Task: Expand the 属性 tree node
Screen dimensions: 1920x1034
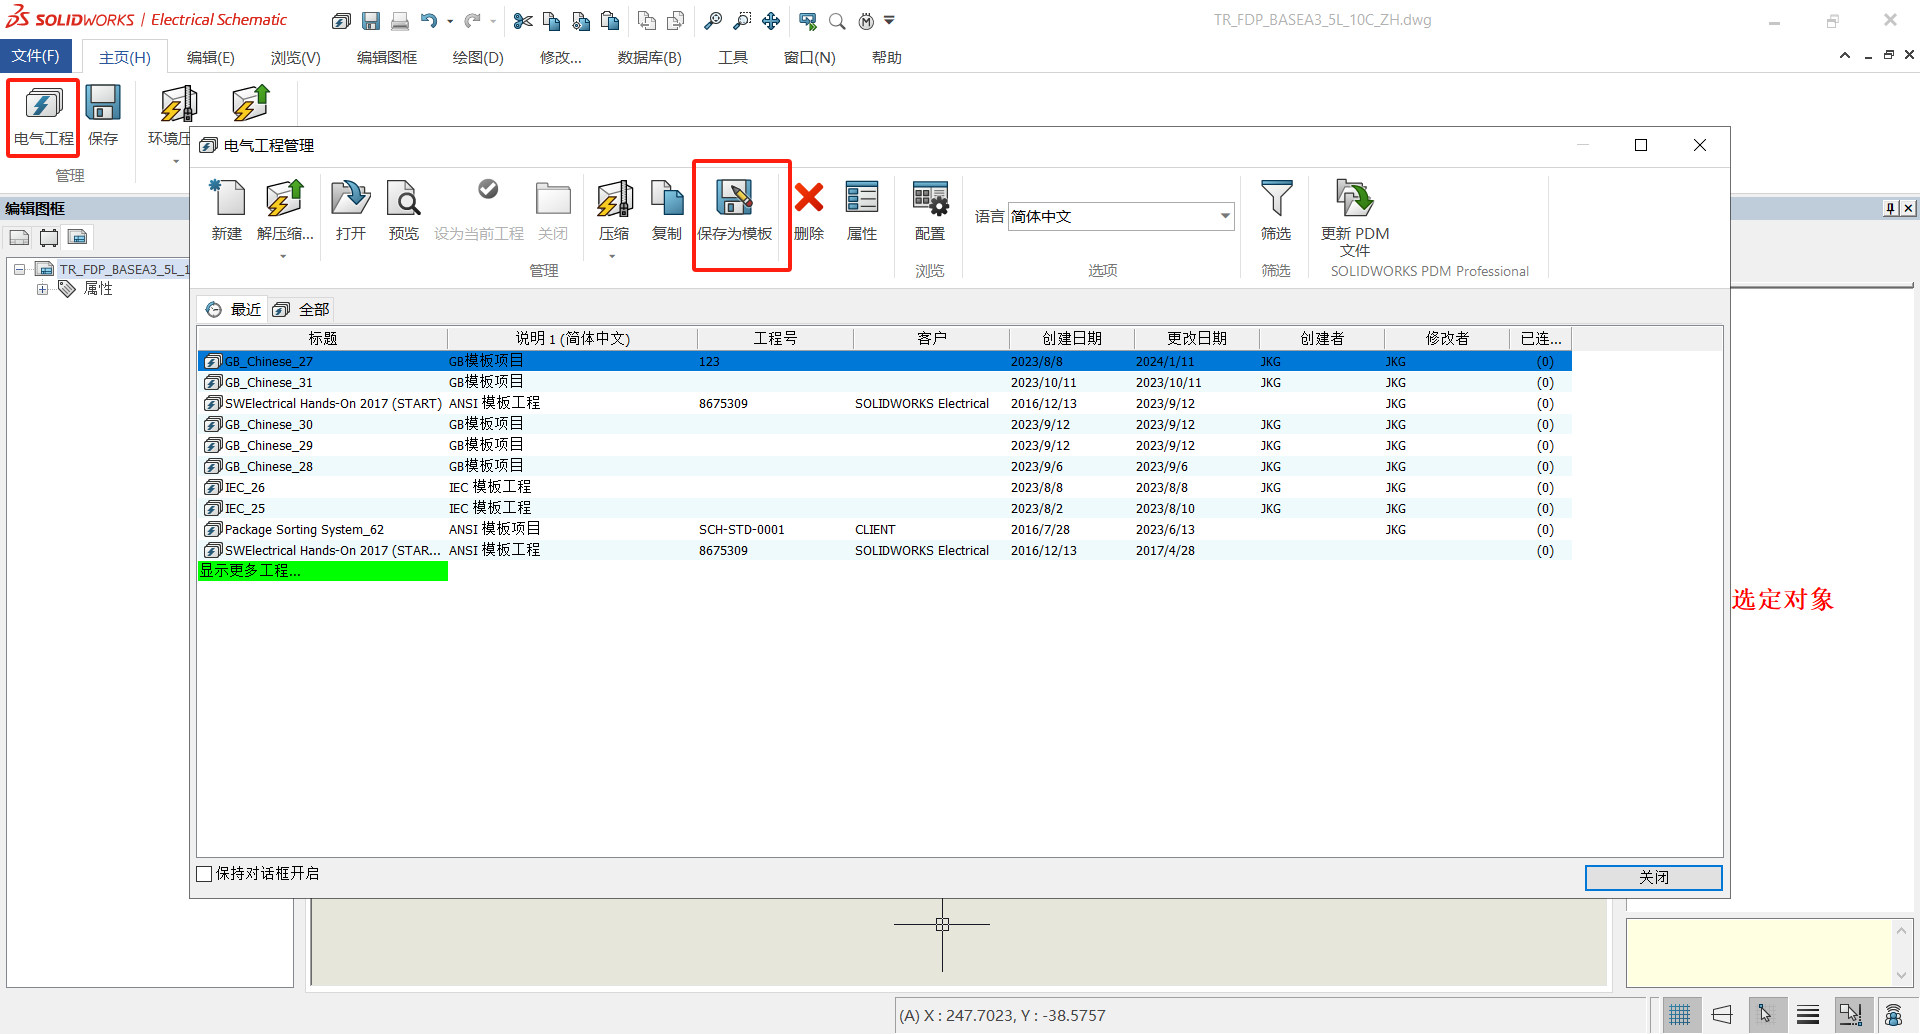Action: (x=42, y=289)
